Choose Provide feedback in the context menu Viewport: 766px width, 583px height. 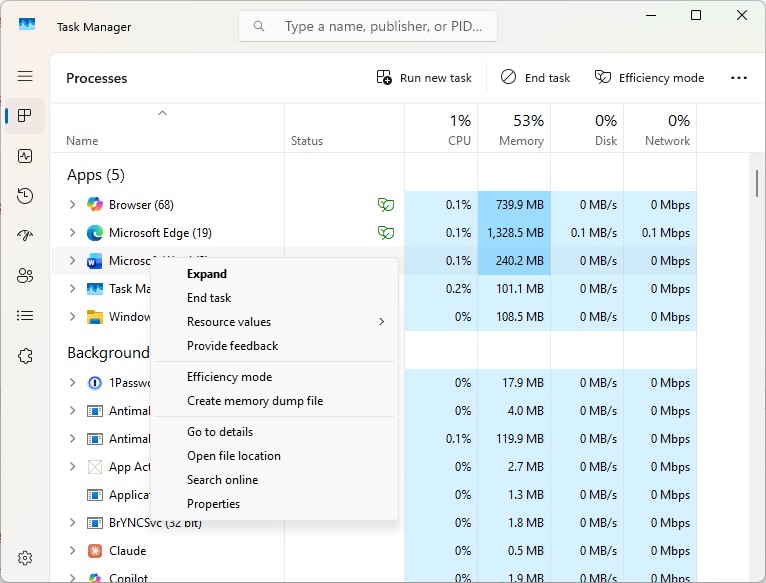(275, 345)
